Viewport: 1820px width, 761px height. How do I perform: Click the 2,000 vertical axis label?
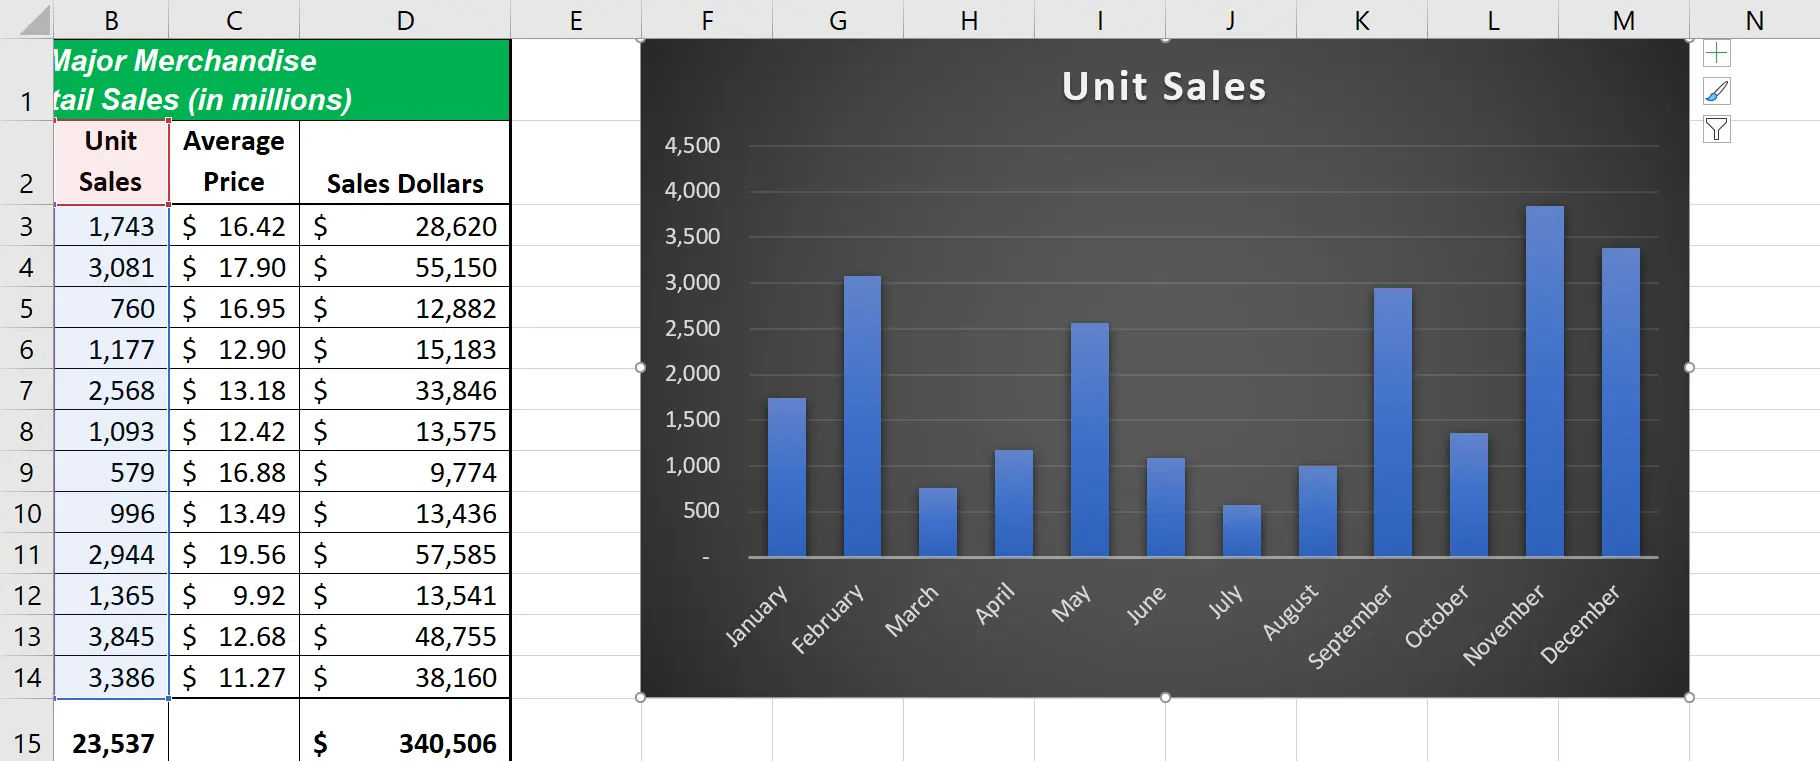692,373
